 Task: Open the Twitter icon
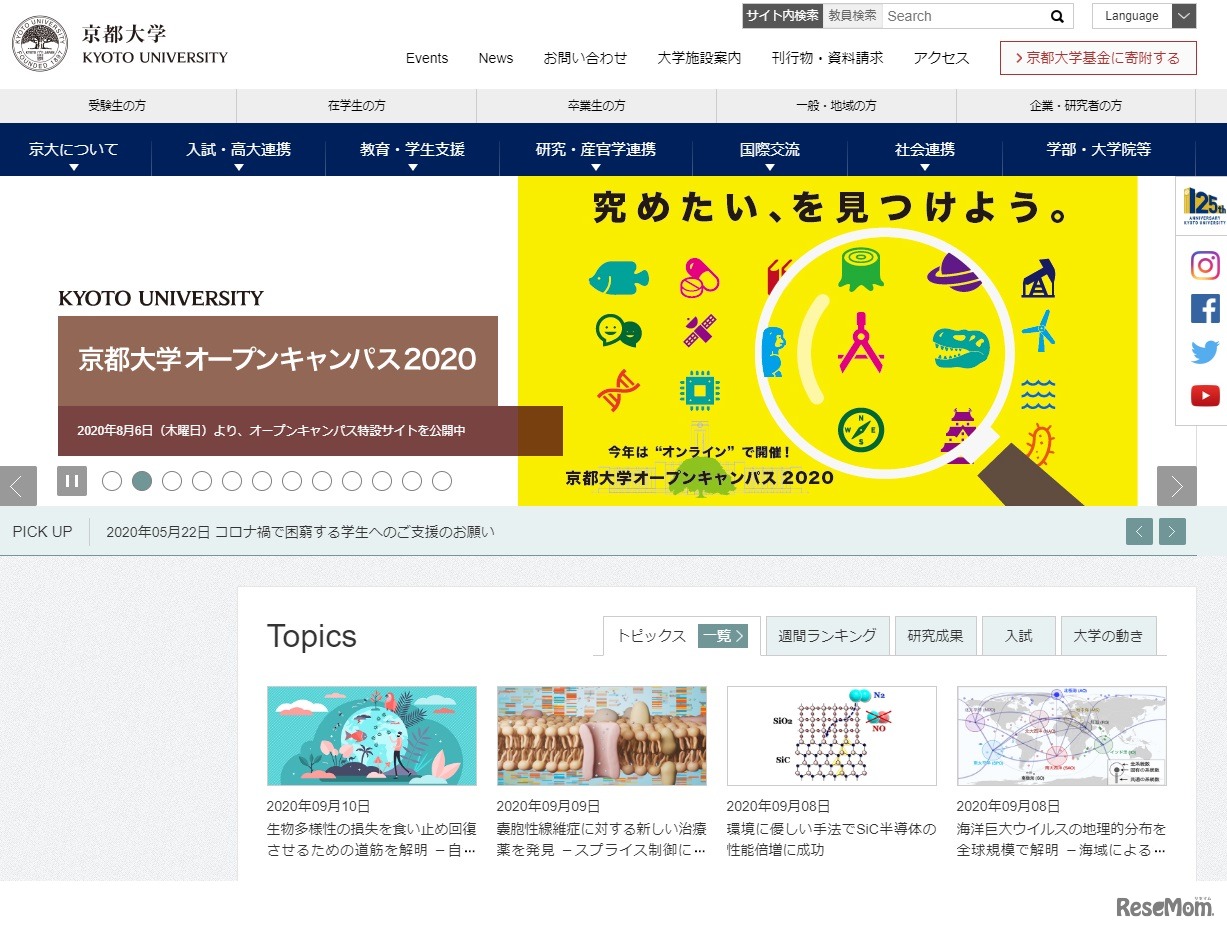[x=1205, y=352]
